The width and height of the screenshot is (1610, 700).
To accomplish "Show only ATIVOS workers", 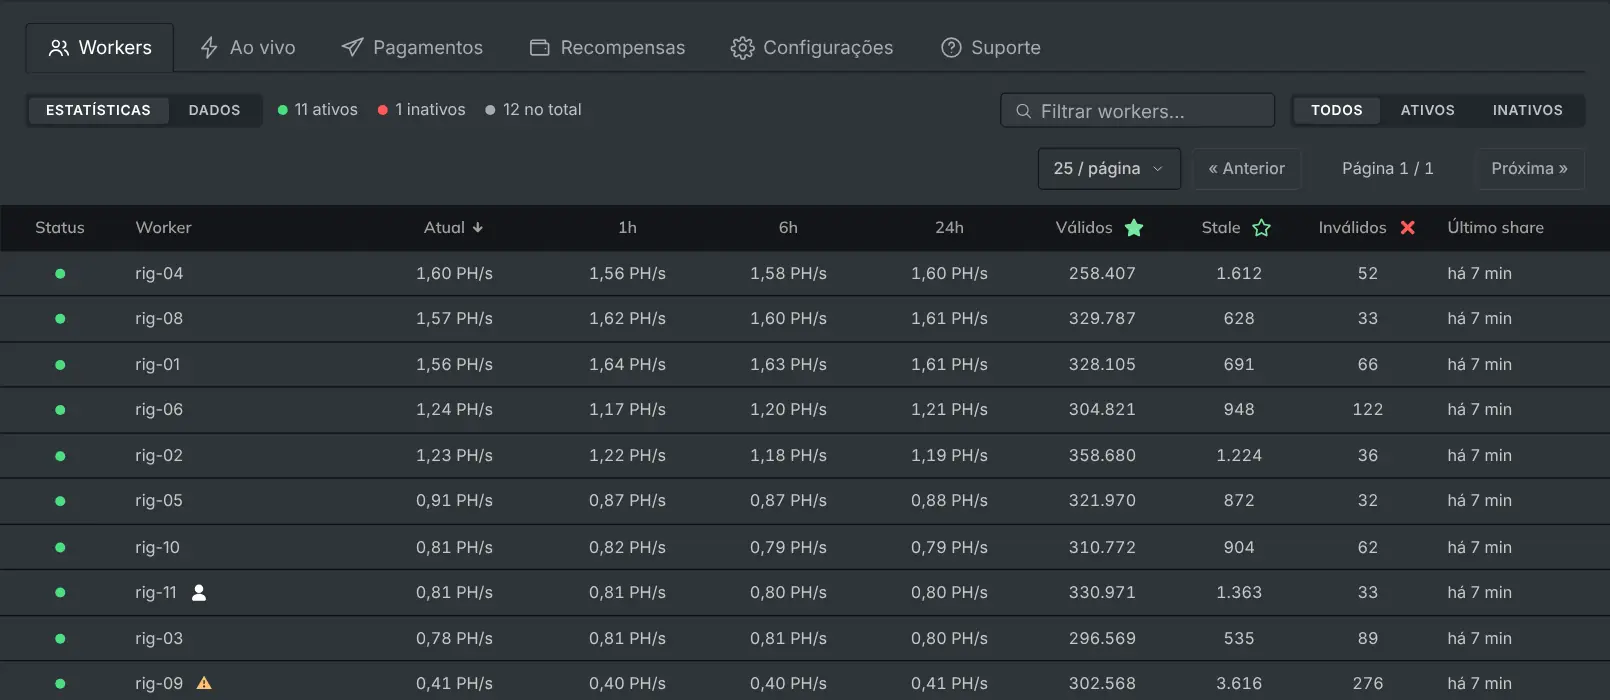I will pos(1427,110).
